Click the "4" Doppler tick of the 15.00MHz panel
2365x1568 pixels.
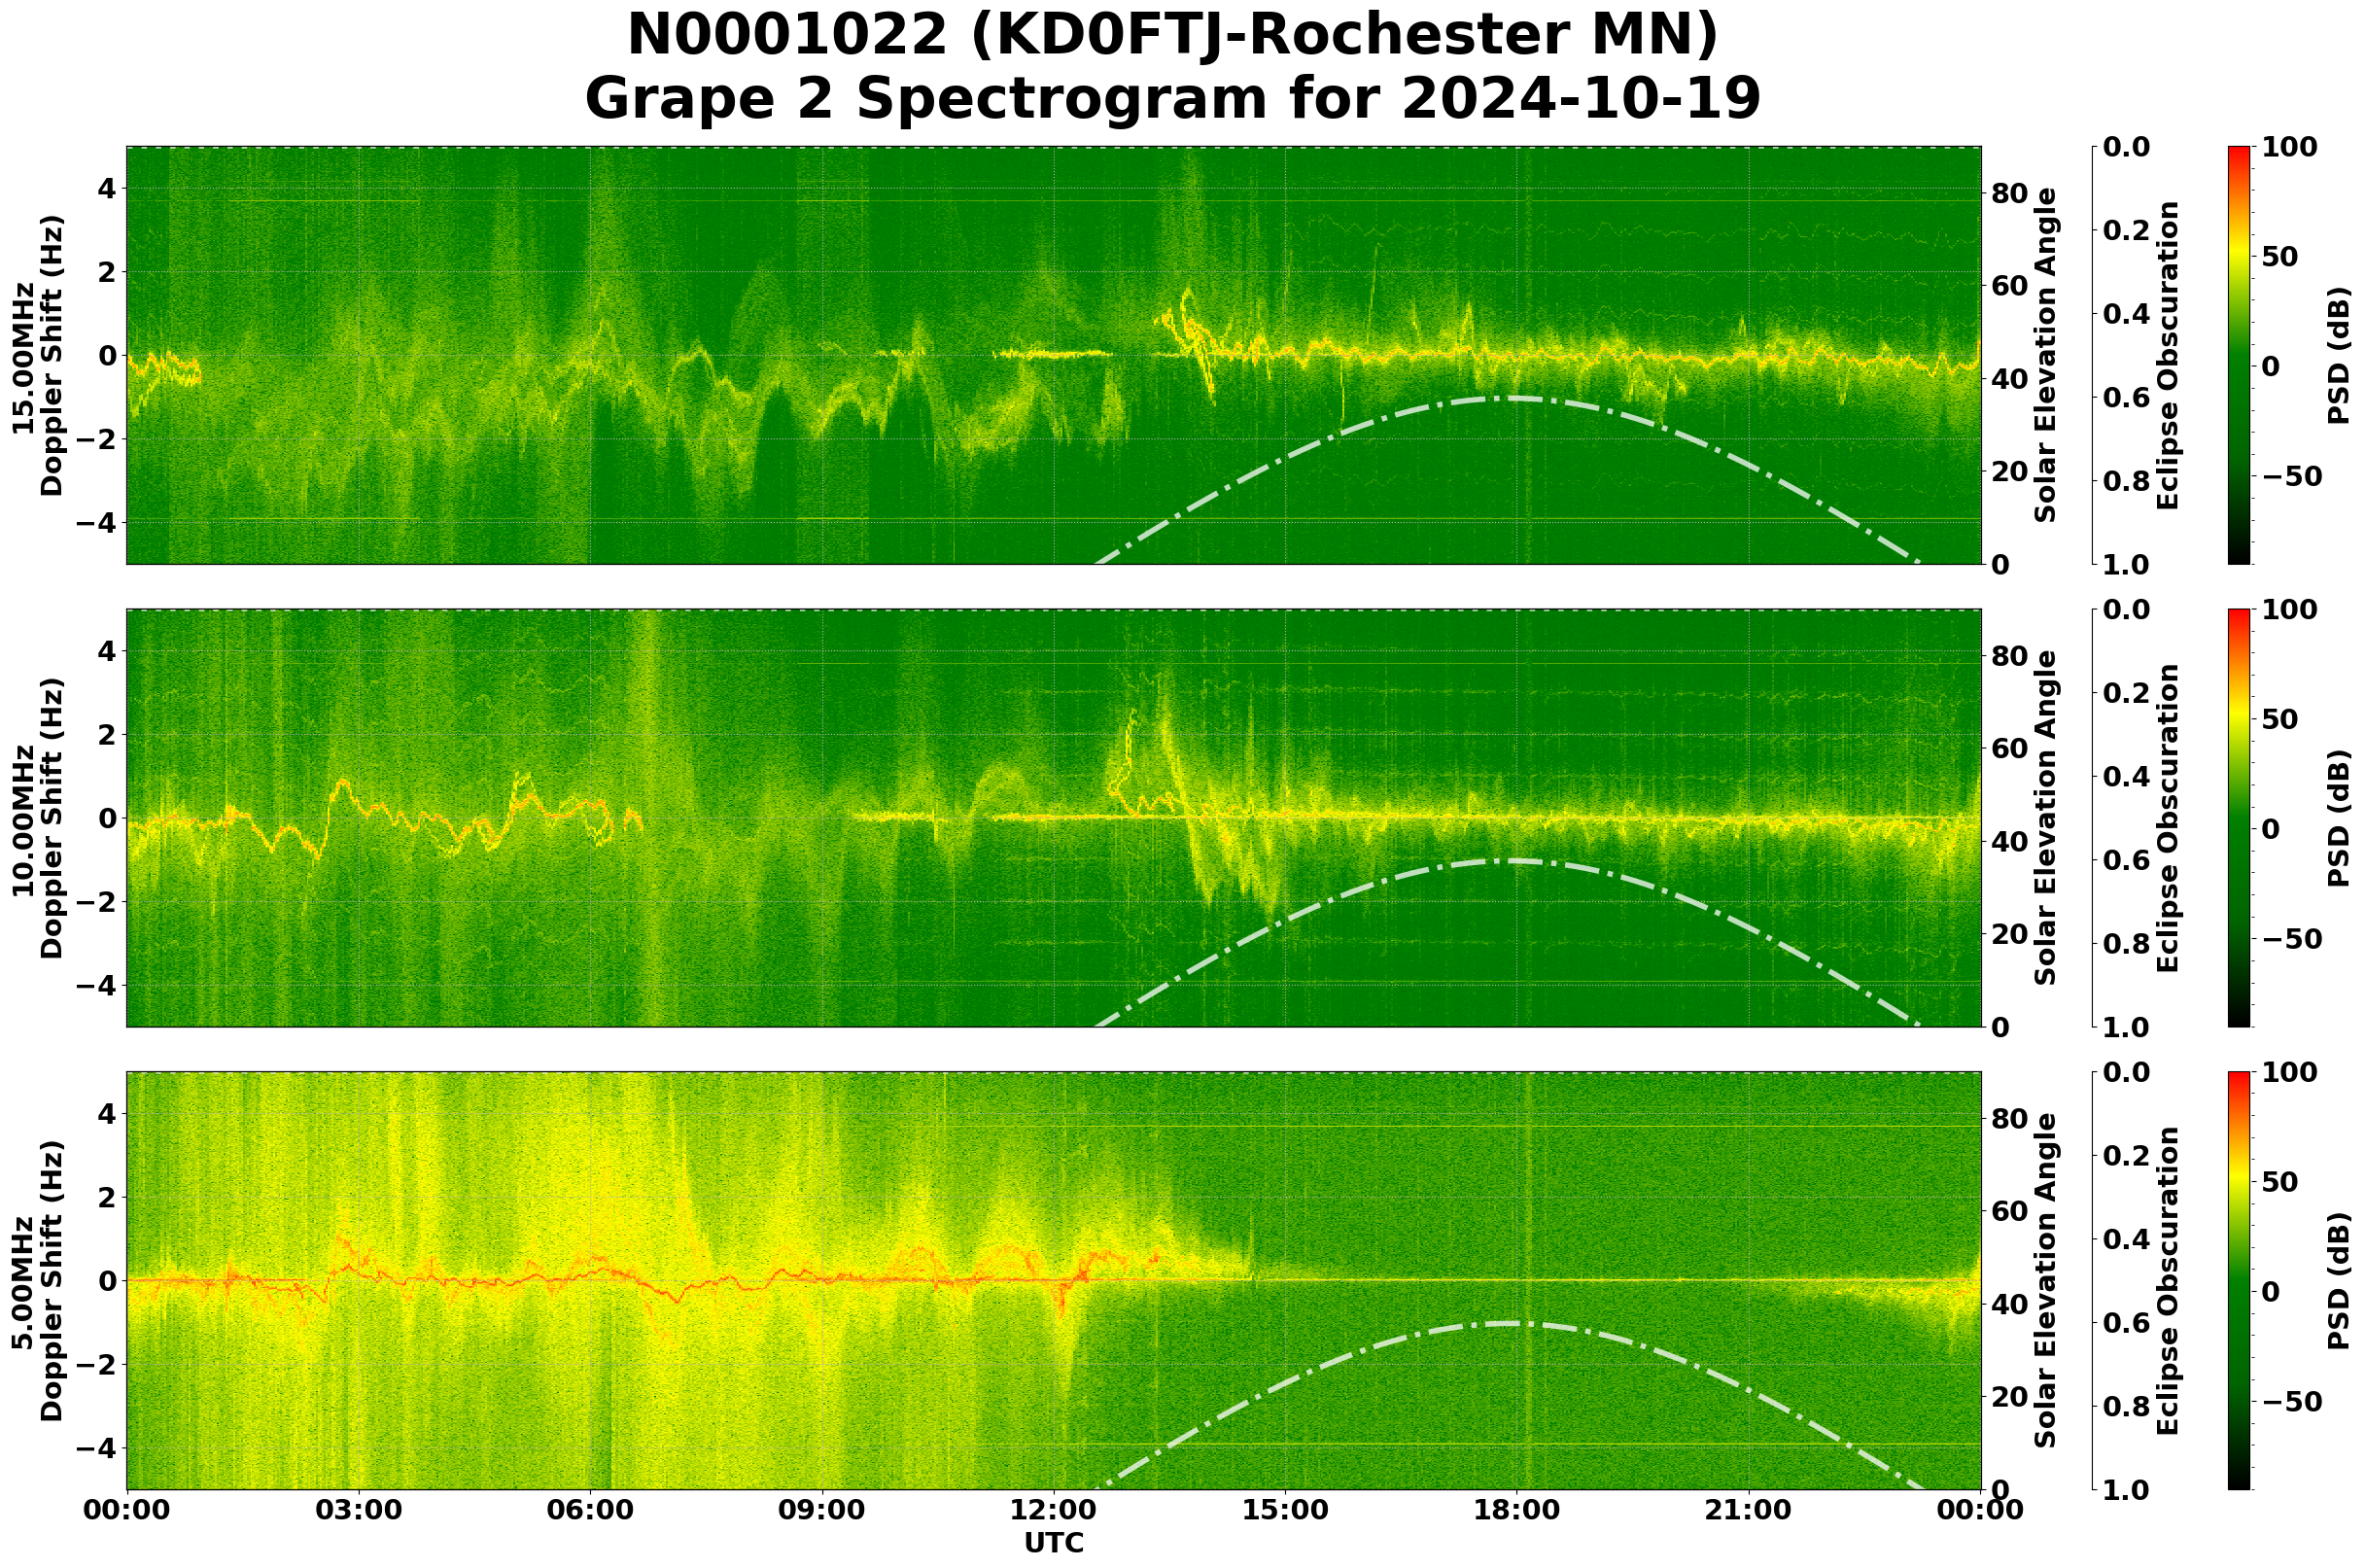(108, 189)
